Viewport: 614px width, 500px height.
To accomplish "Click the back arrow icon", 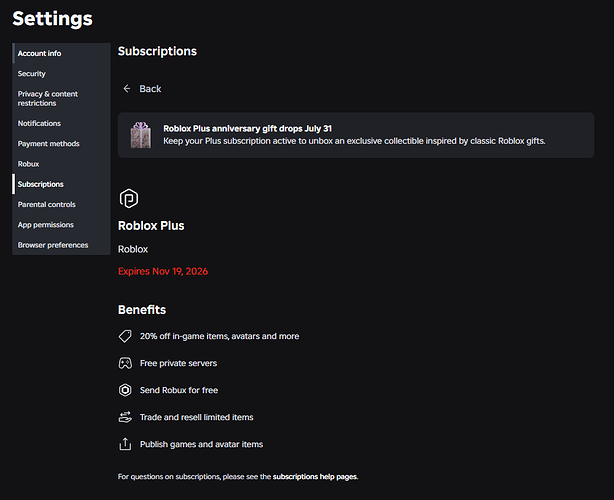I will coord(126,89).
